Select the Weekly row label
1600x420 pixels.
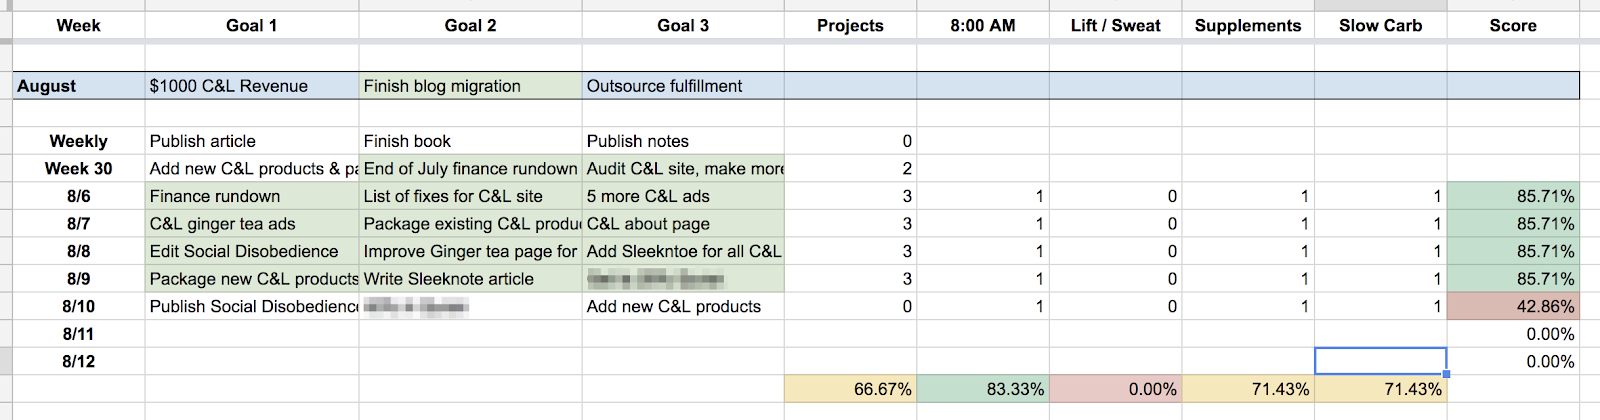tap(79, 141)
